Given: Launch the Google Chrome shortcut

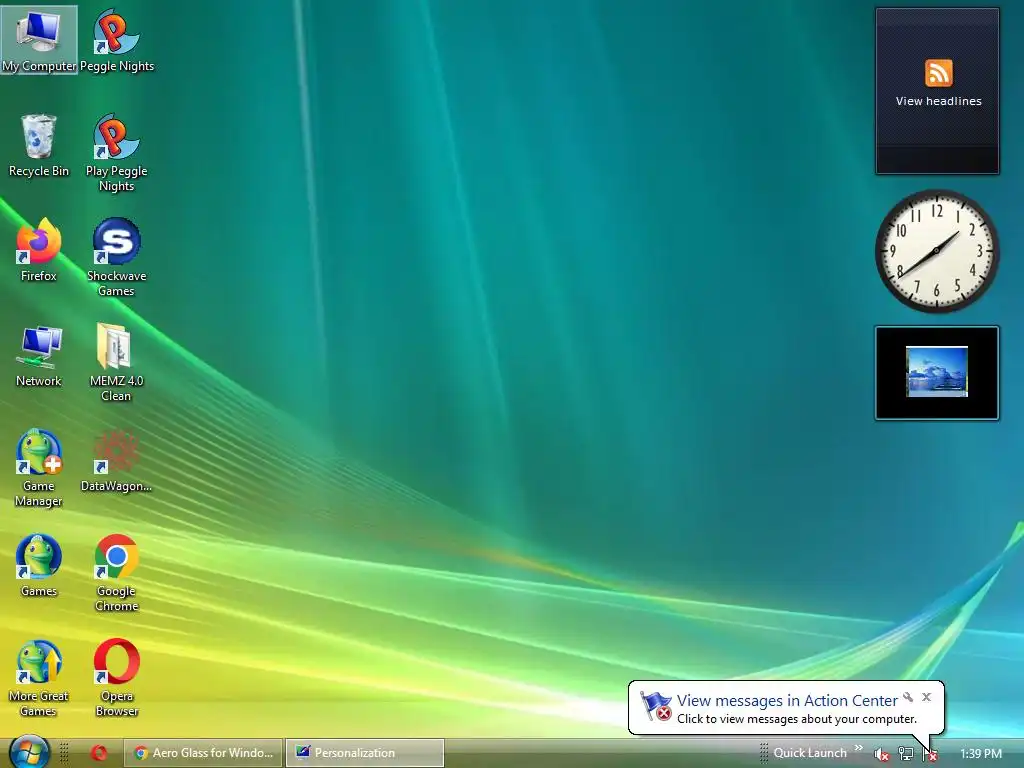Looking at the screenshot, I should coord(117,573).
